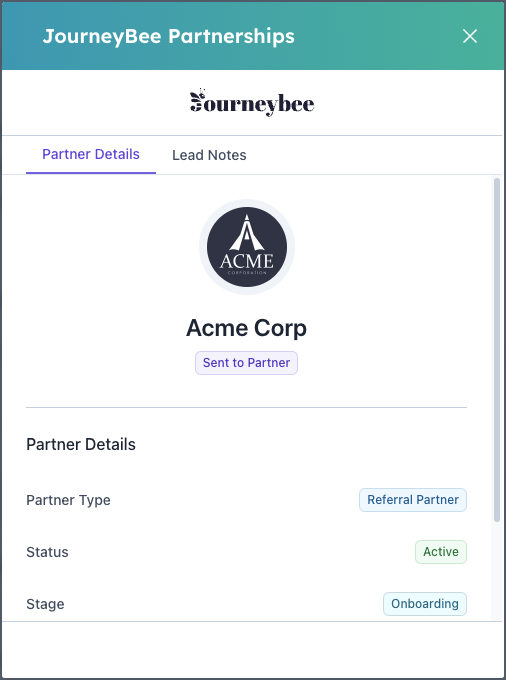This screenshot has height=680, width=506.
Task: Click the bee icon in the Journeybee wordmark
Action: tap(197, 100)
